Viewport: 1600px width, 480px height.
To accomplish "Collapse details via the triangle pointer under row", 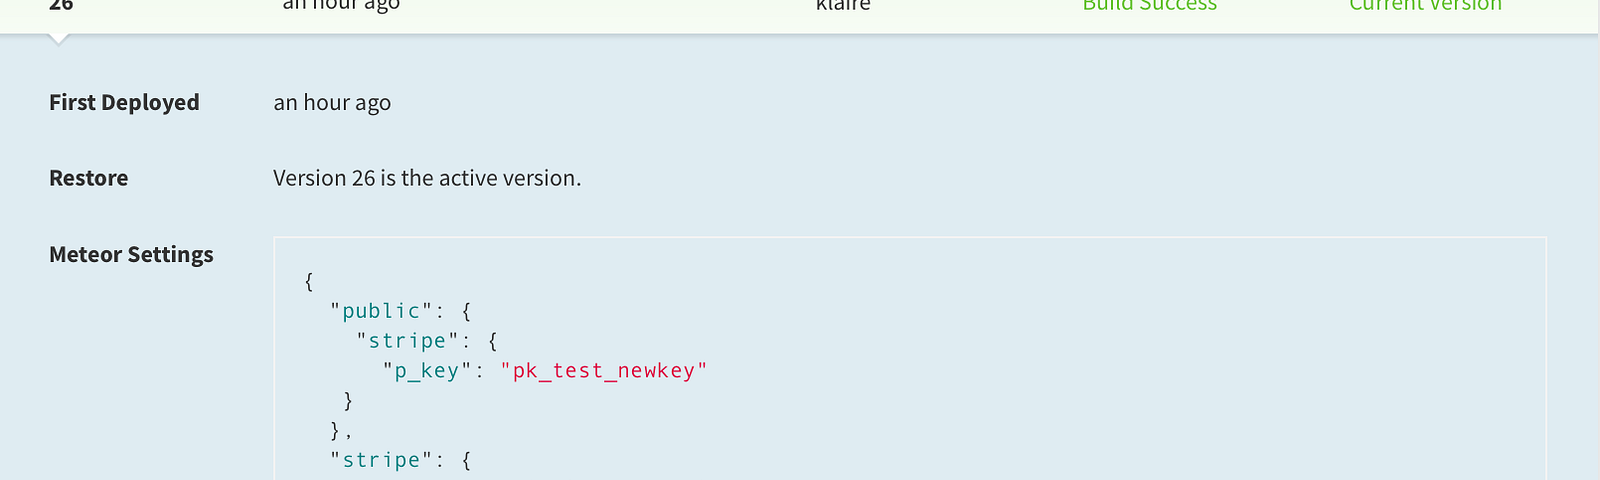I will (x=59, y=39).
